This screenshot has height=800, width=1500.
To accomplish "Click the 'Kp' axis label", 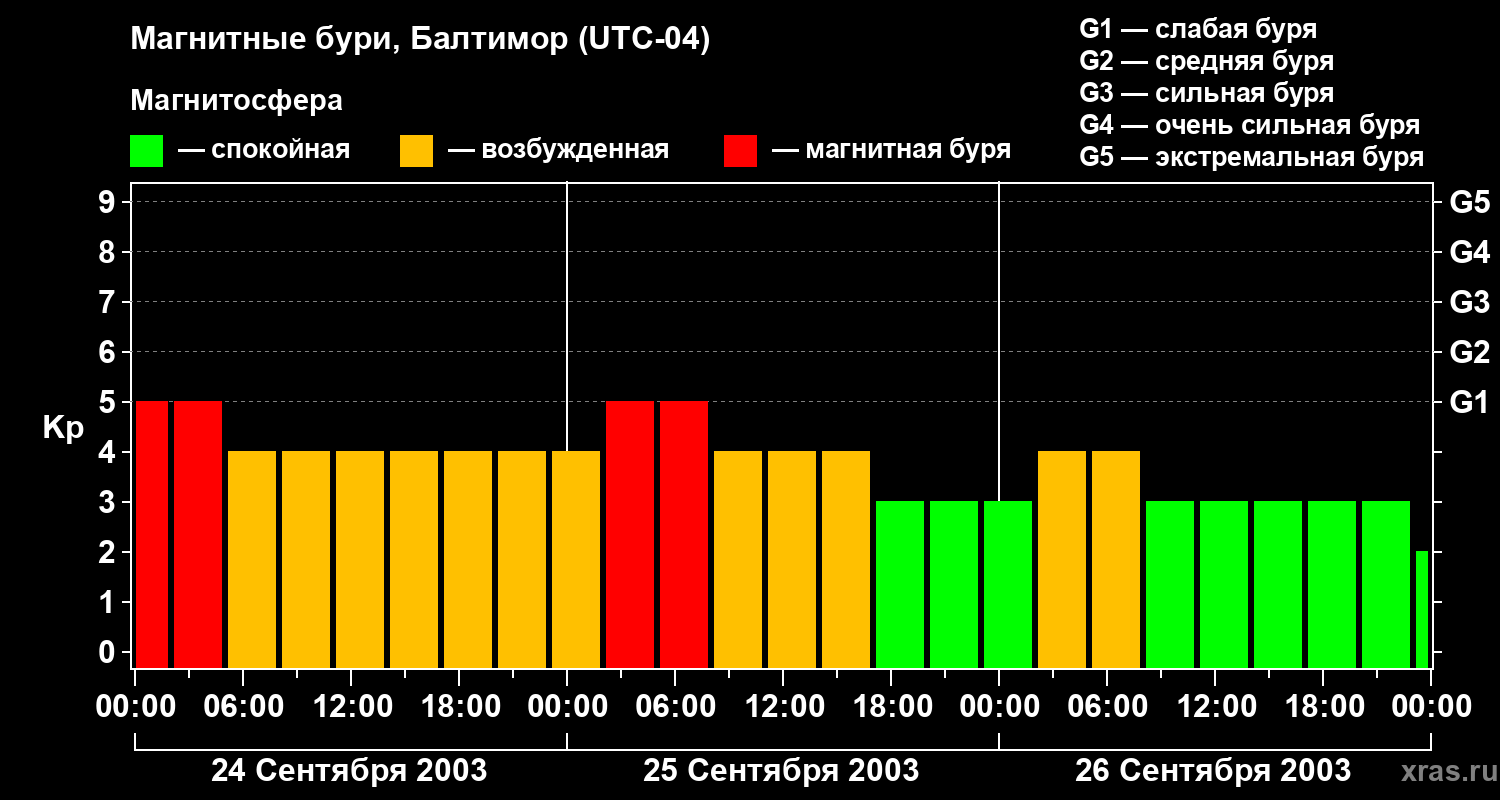I will [x=63, y=427].
